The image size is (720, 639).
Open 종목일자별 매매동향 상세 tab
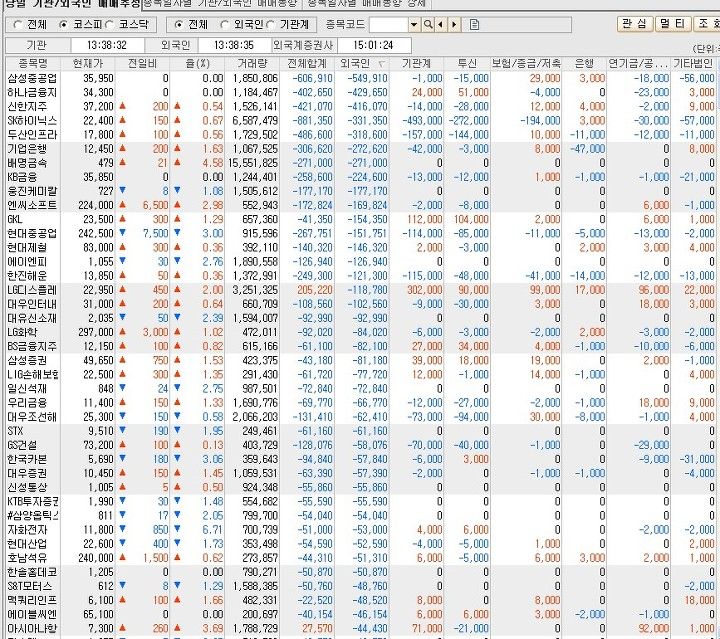coord(366,4)
